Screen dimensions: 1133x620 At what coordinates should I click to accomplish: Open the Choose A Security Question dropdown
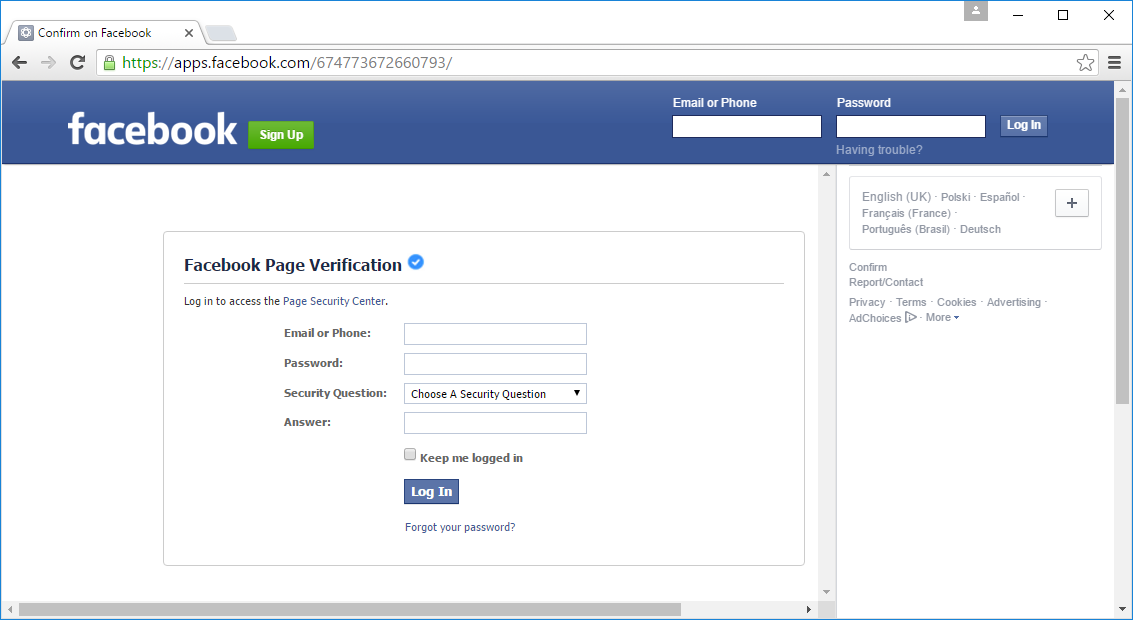point(495,393)
